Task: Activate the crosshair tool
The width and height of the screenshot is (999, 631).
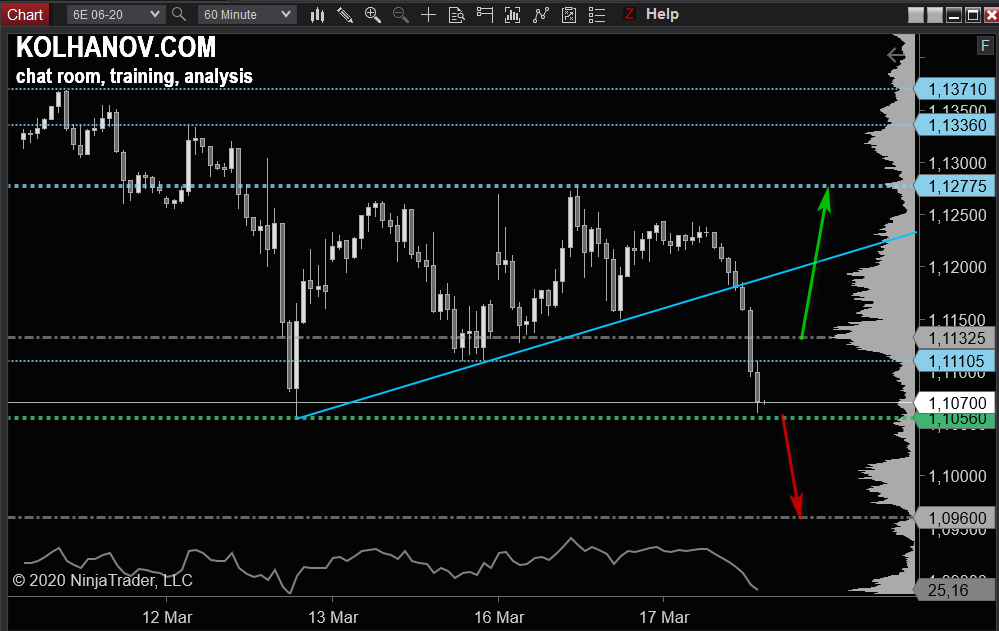Action: (428, 14)
